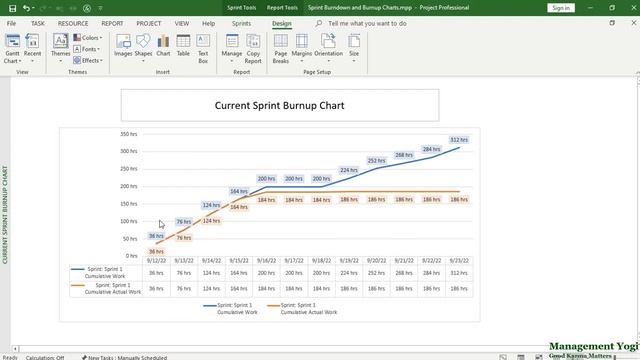The width and height of the screenshot is (640, 360).
Task: Switch to the PROJECT ribbon tab
Action: pyautogui.click(x=149, y=23)
